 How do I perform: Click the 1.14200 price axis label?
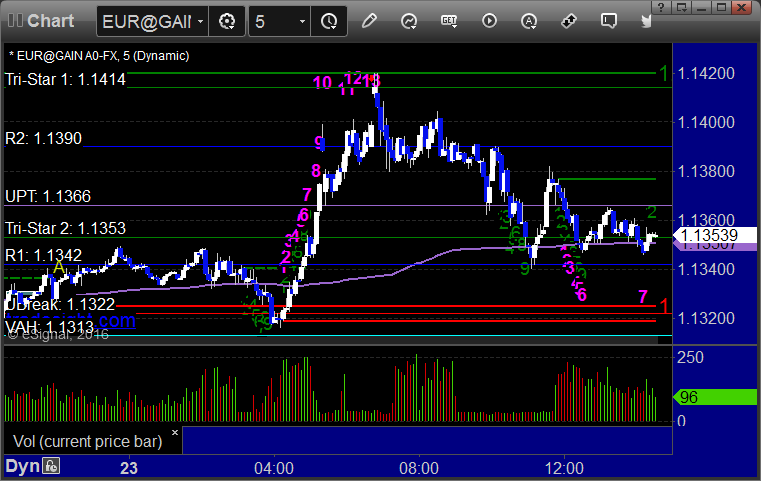point(706,73)
